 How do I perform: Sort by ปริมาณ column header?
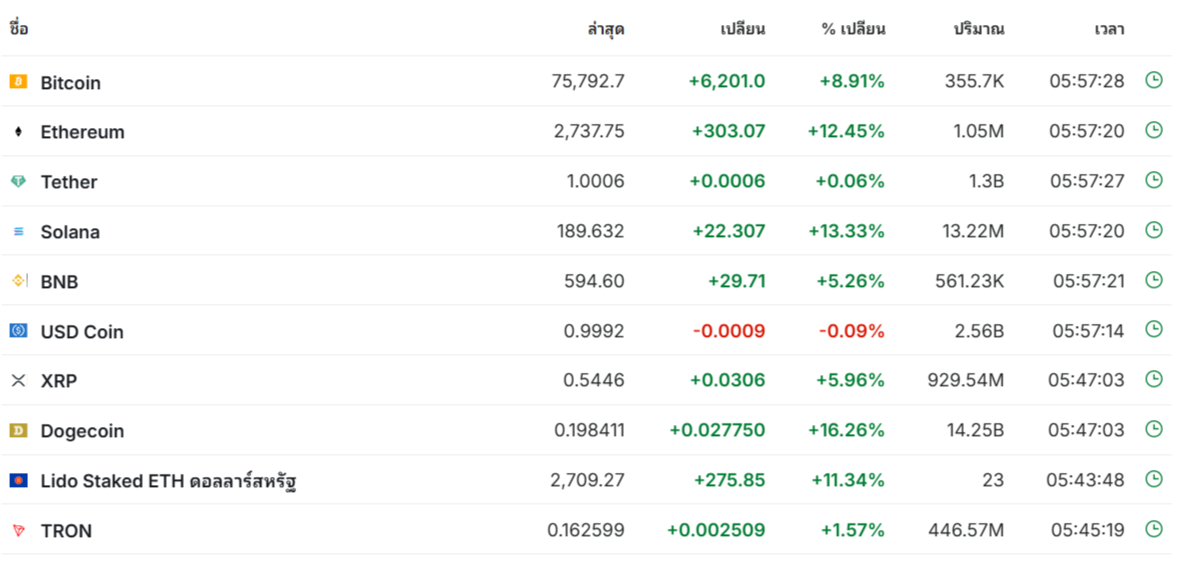coord(979,30)
